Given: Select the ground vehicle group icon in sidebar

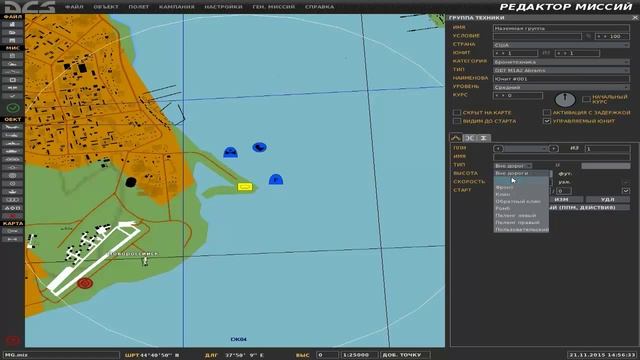Looking at the screenshot, I should 13,151.
